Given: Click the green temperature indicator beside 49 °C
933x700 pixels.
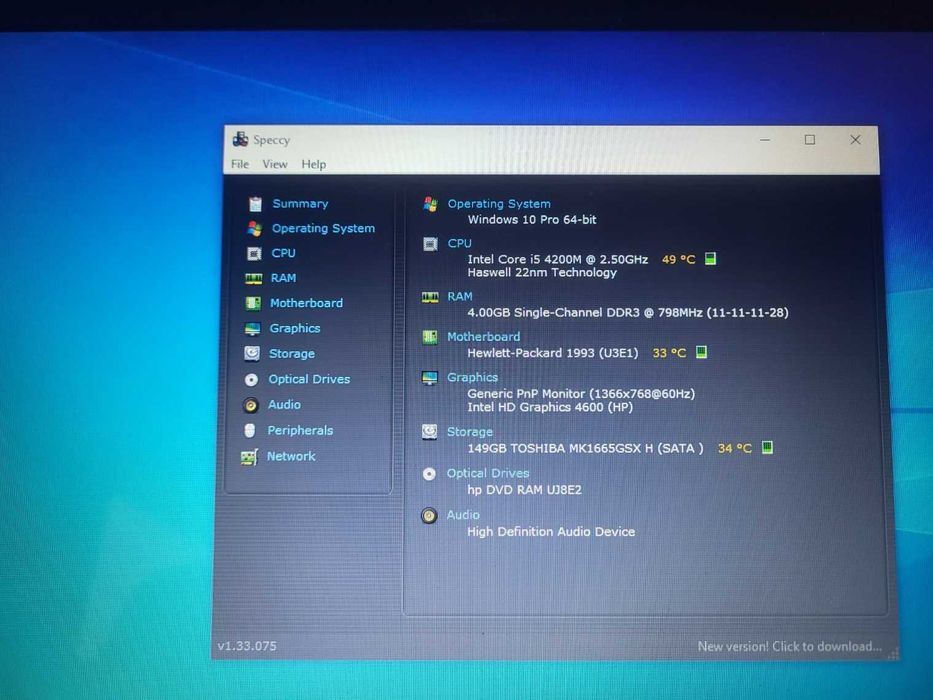Looking at the screenshot, I should [710, 259].
